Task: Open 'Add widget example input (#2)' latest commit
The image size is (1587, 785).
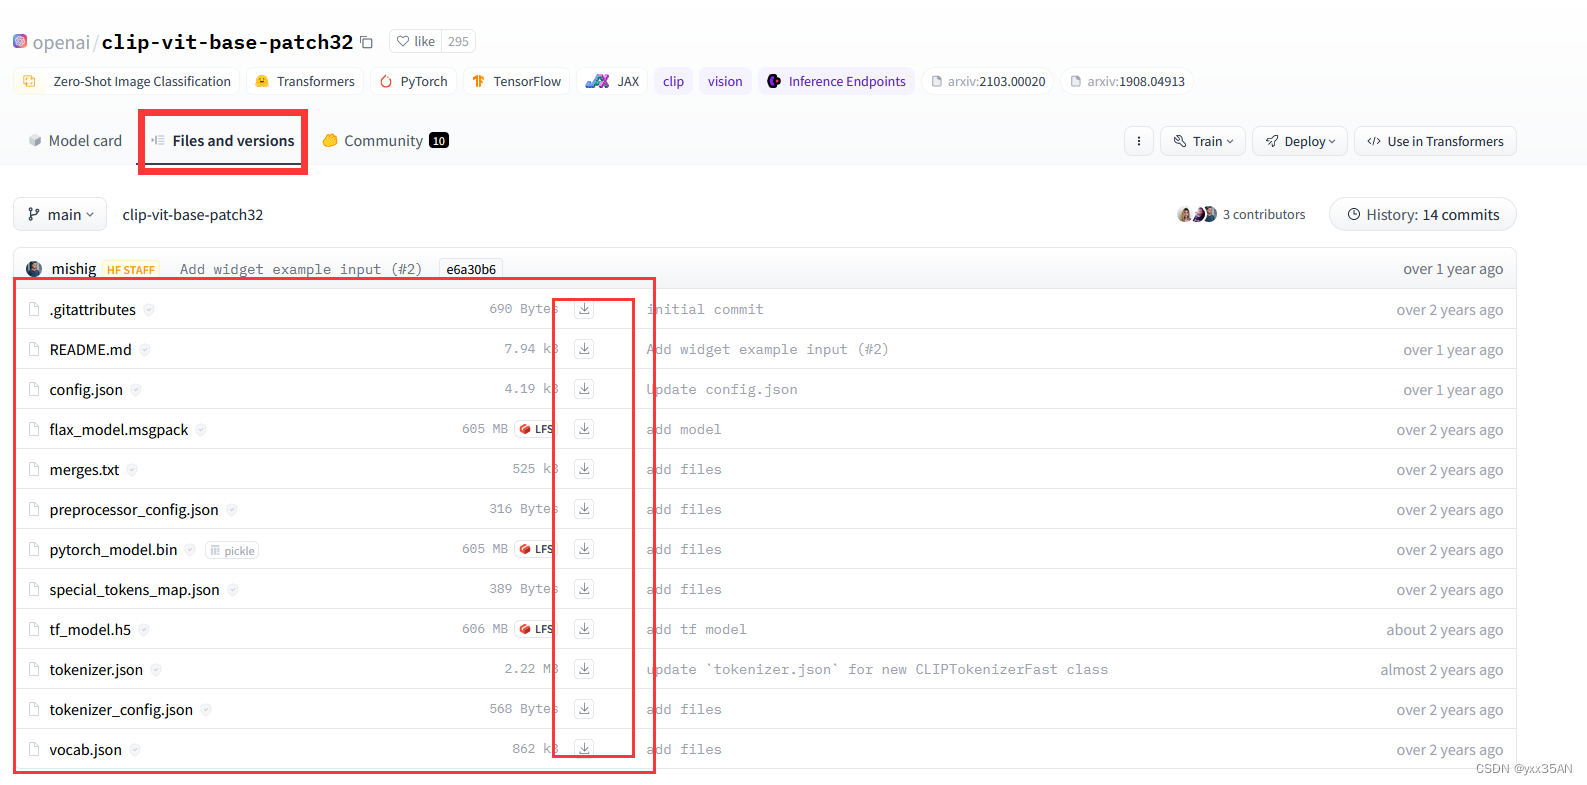Action: point(301,269)
